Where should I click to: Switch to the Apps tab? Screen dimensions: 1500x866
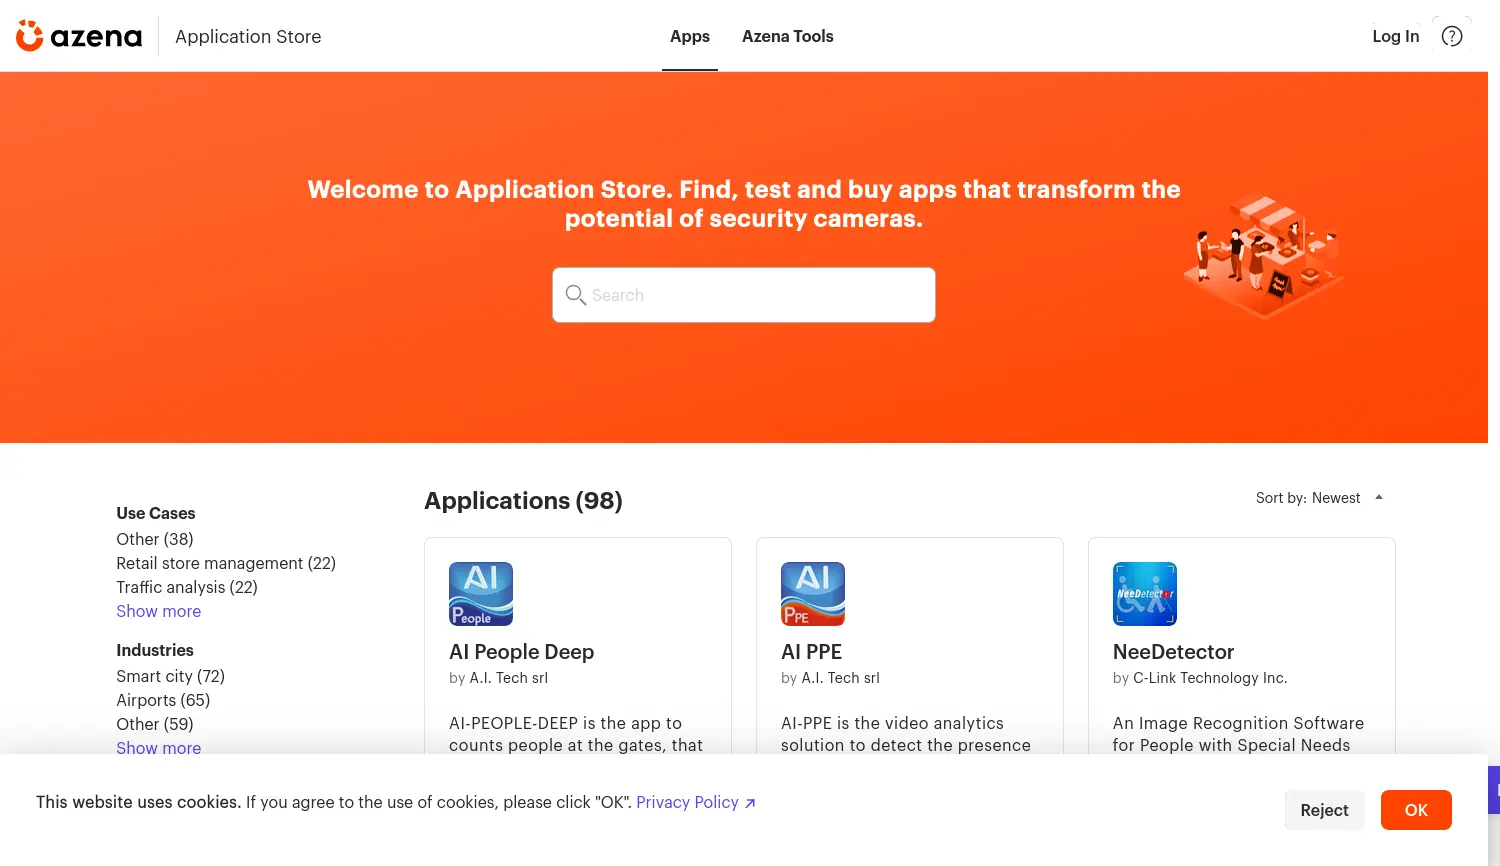[689, 36]
